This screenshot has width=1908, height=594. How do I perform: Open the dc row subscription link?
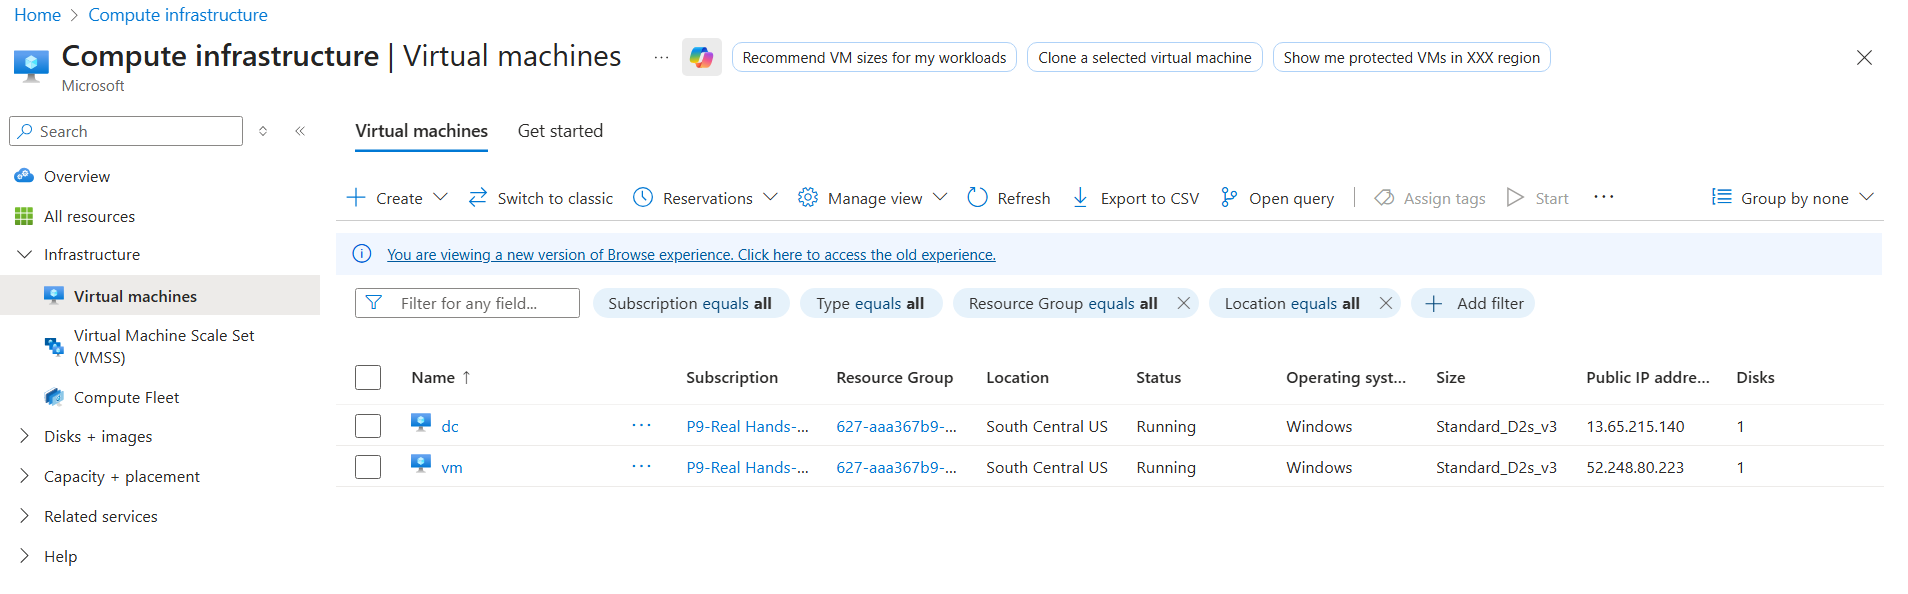[747, 426]
